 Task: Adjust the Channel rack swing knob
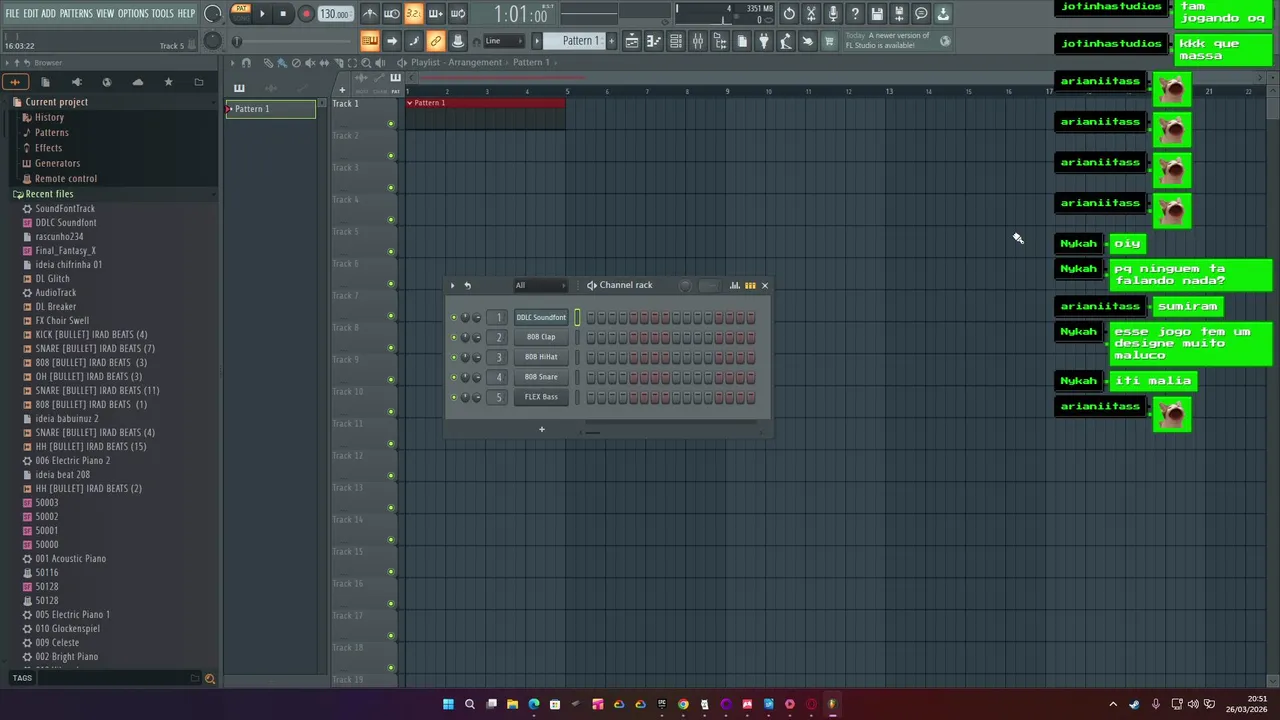click(685, 285)
